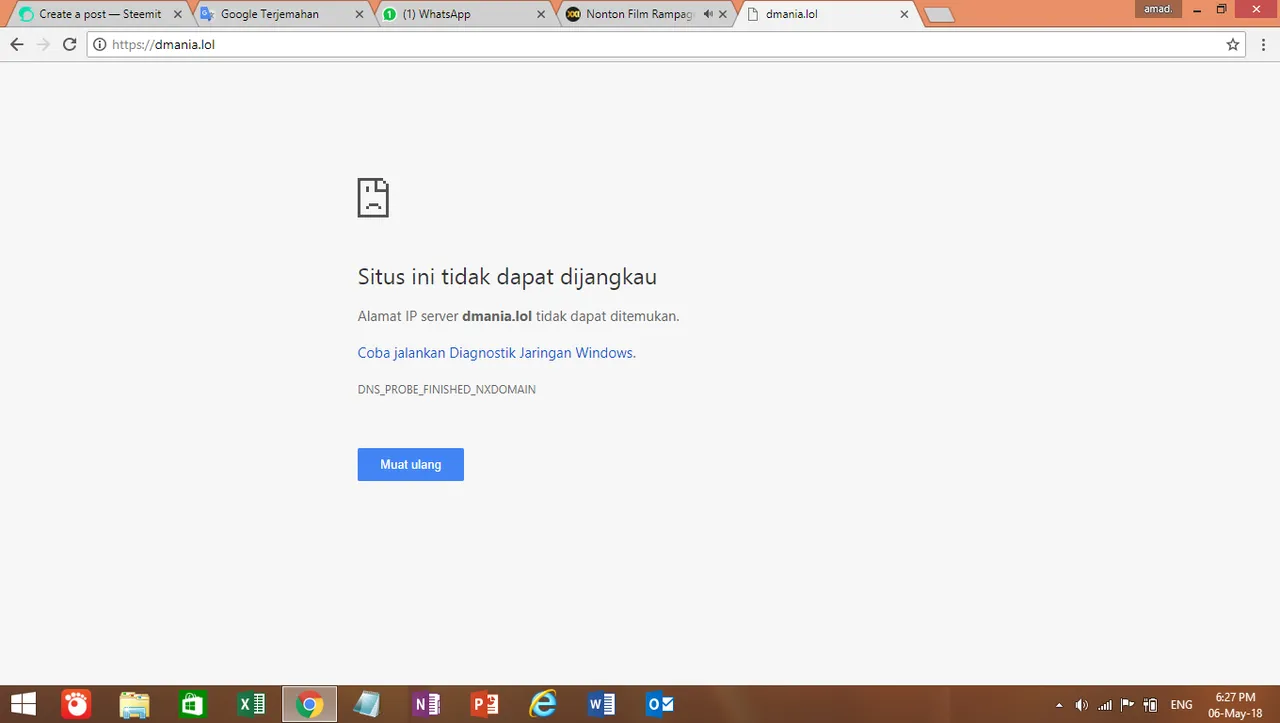Mute the audio icon on Nonton Film tab
The width and height of the screenshot is (1280, 723).
pos(708,14)
